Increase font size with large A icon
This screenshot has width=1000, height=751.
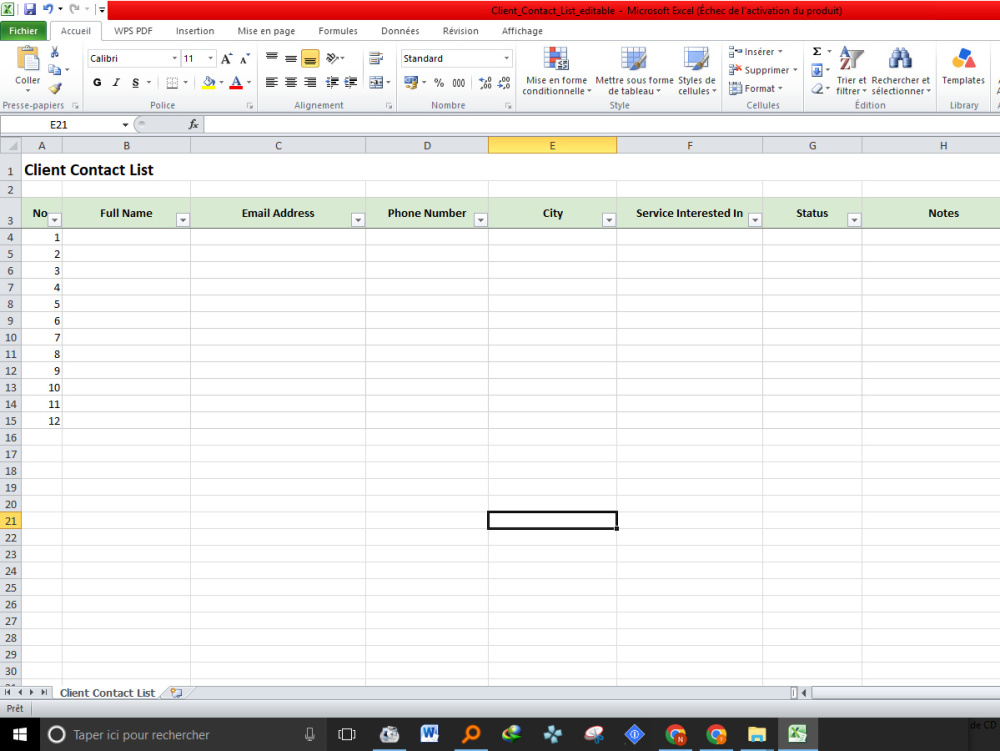(x=226, y=59)
